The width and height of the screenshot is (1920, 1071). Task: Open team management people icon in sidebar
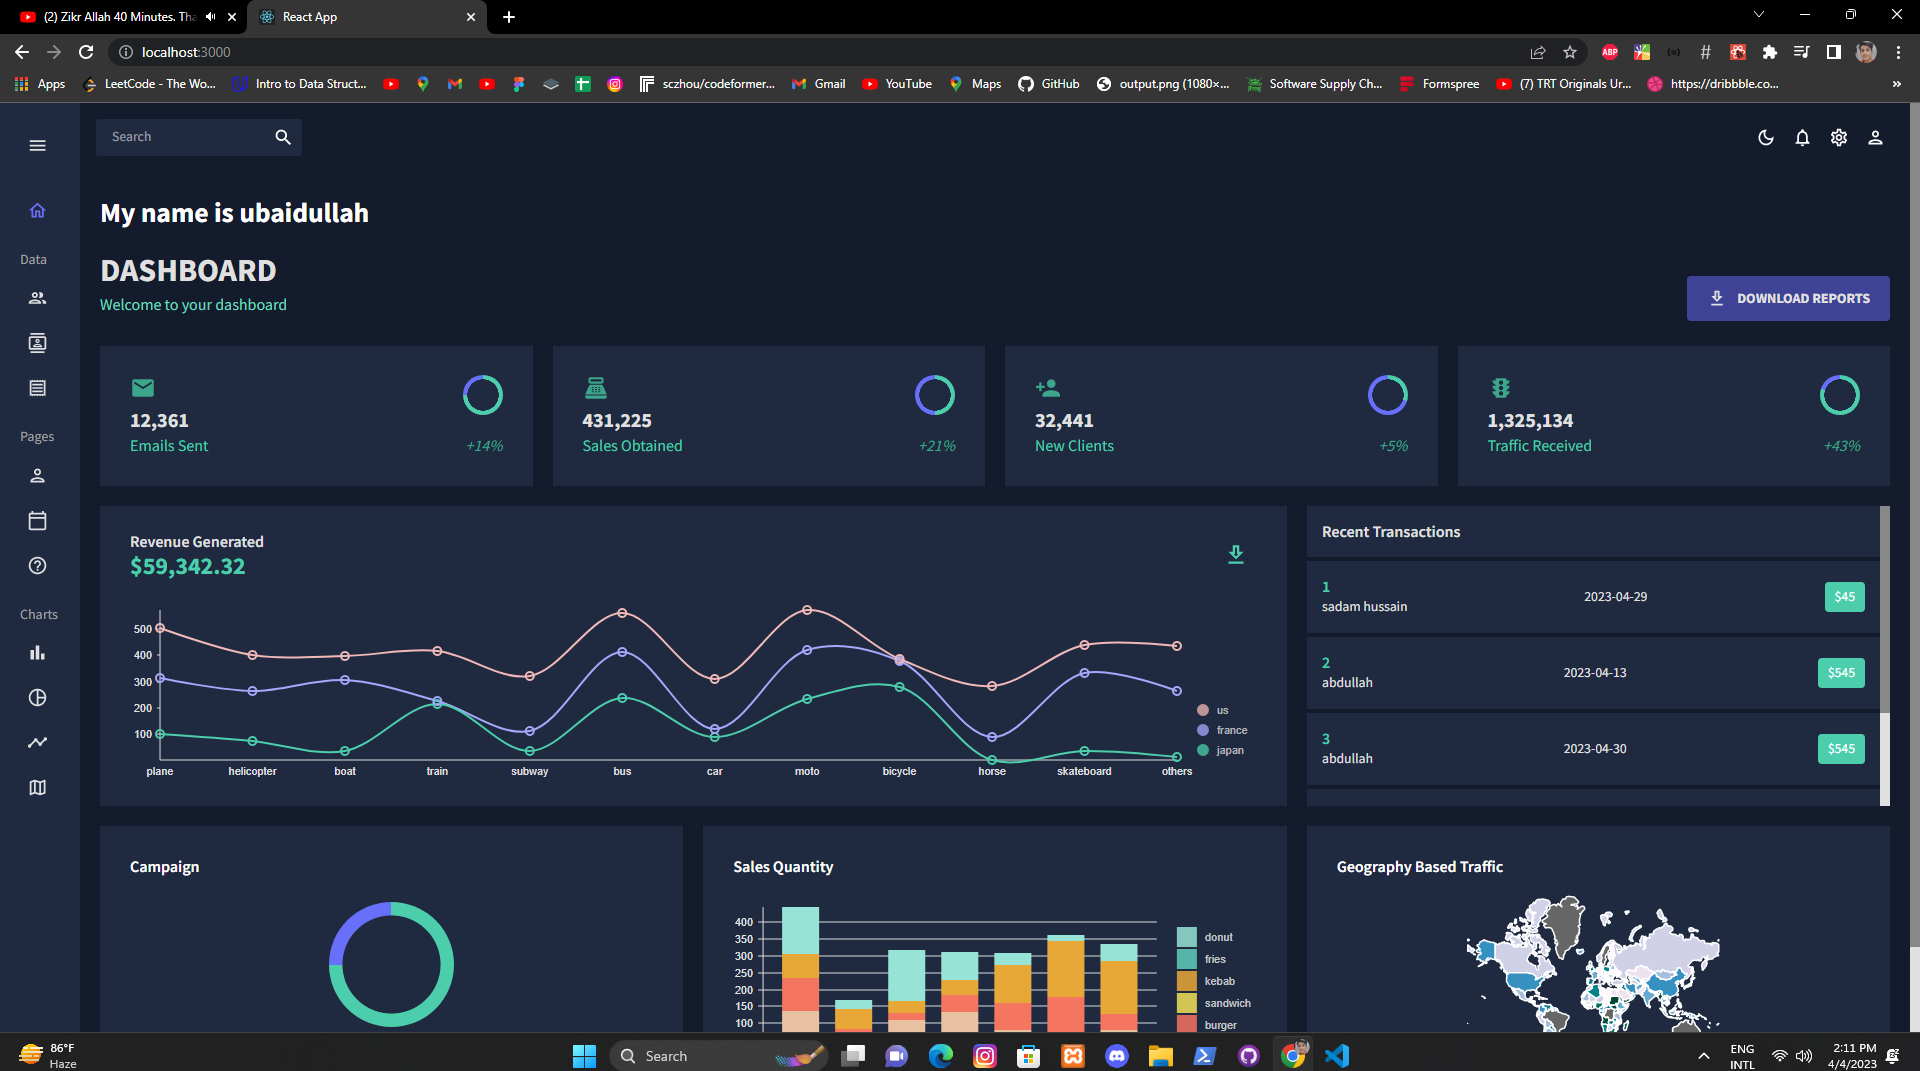pyautogui.click(x=38, y=298)
